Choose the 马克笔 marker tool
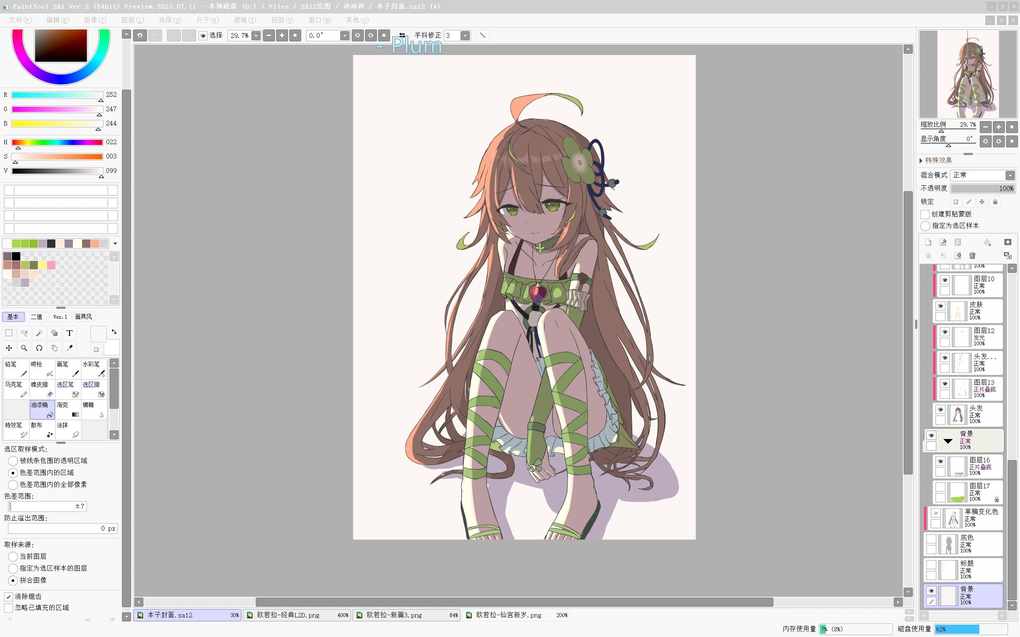The height and width of the screenshot is (637, 1020). 16,388
